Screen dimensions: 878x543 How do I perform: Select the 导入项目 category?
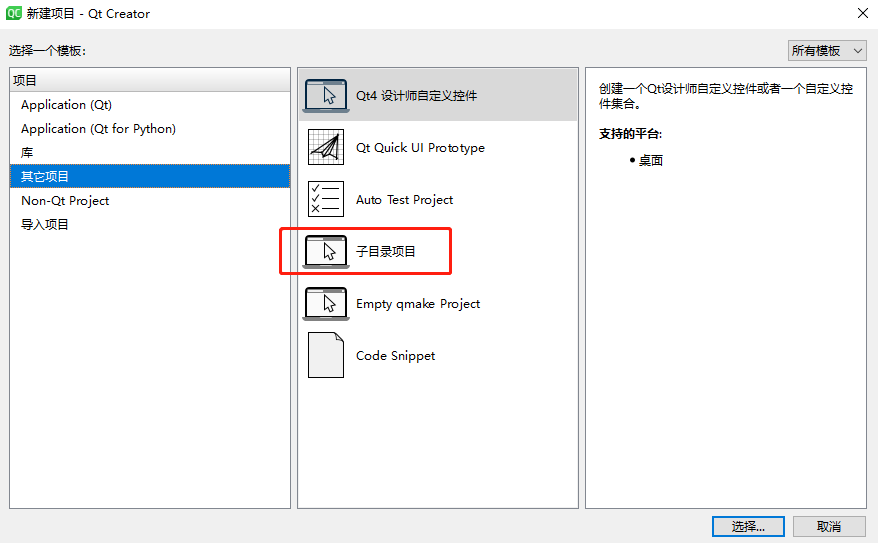pyautogui.click(x=150, y=224)
